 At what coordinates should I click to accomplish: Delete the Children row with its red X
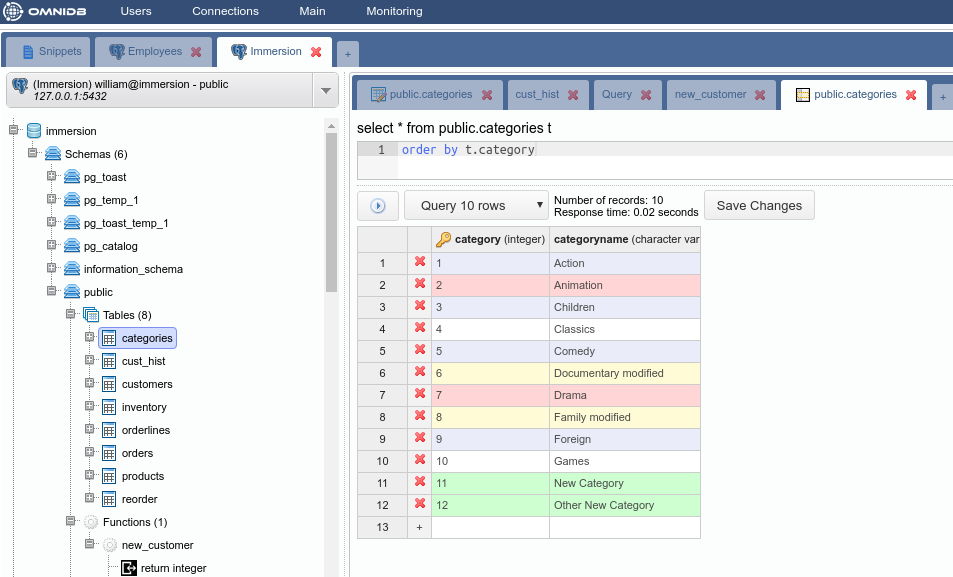pos(419,305)
